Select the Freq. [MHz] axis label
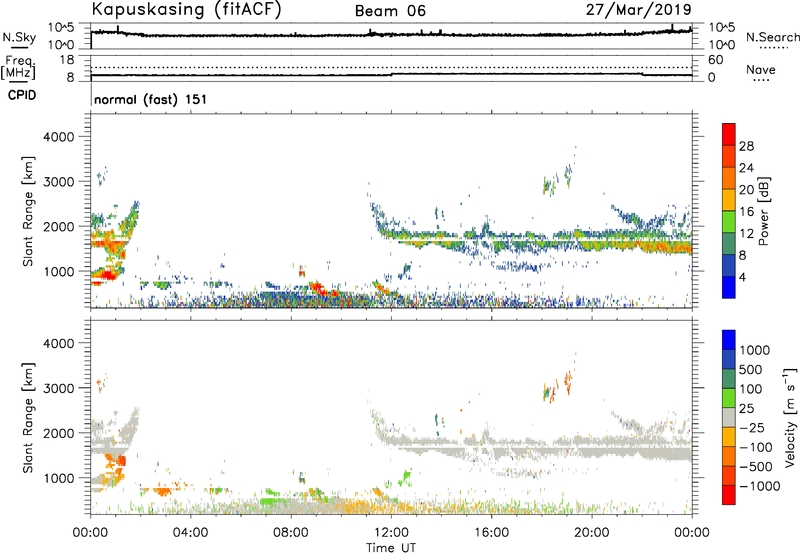 pos(18,68)
